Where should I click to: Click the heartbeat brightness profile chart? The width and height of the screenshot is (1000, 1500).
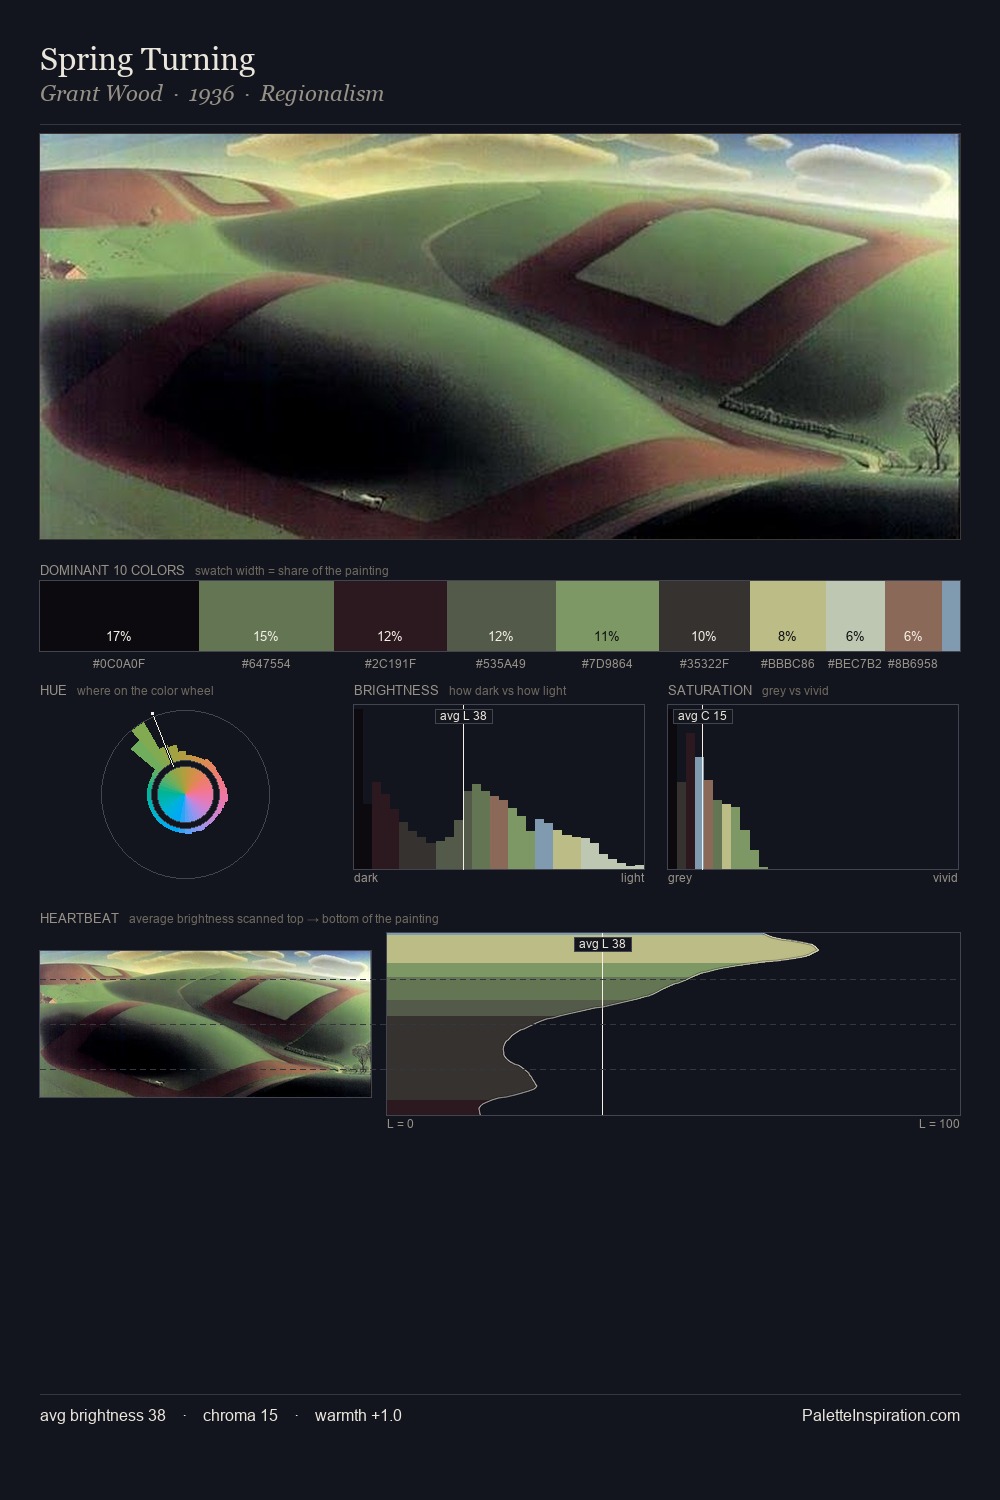click(x=673, y=1024)
